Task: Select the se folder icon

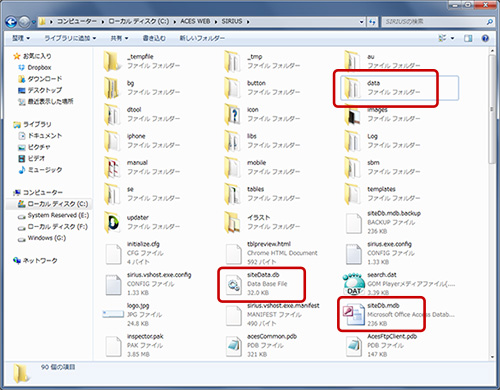Action: tap(112, 194)
